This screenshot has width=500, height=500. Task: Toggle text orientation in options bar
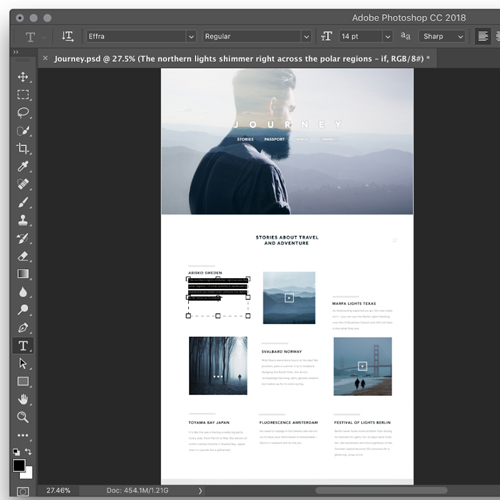click(x=68, y=36)
